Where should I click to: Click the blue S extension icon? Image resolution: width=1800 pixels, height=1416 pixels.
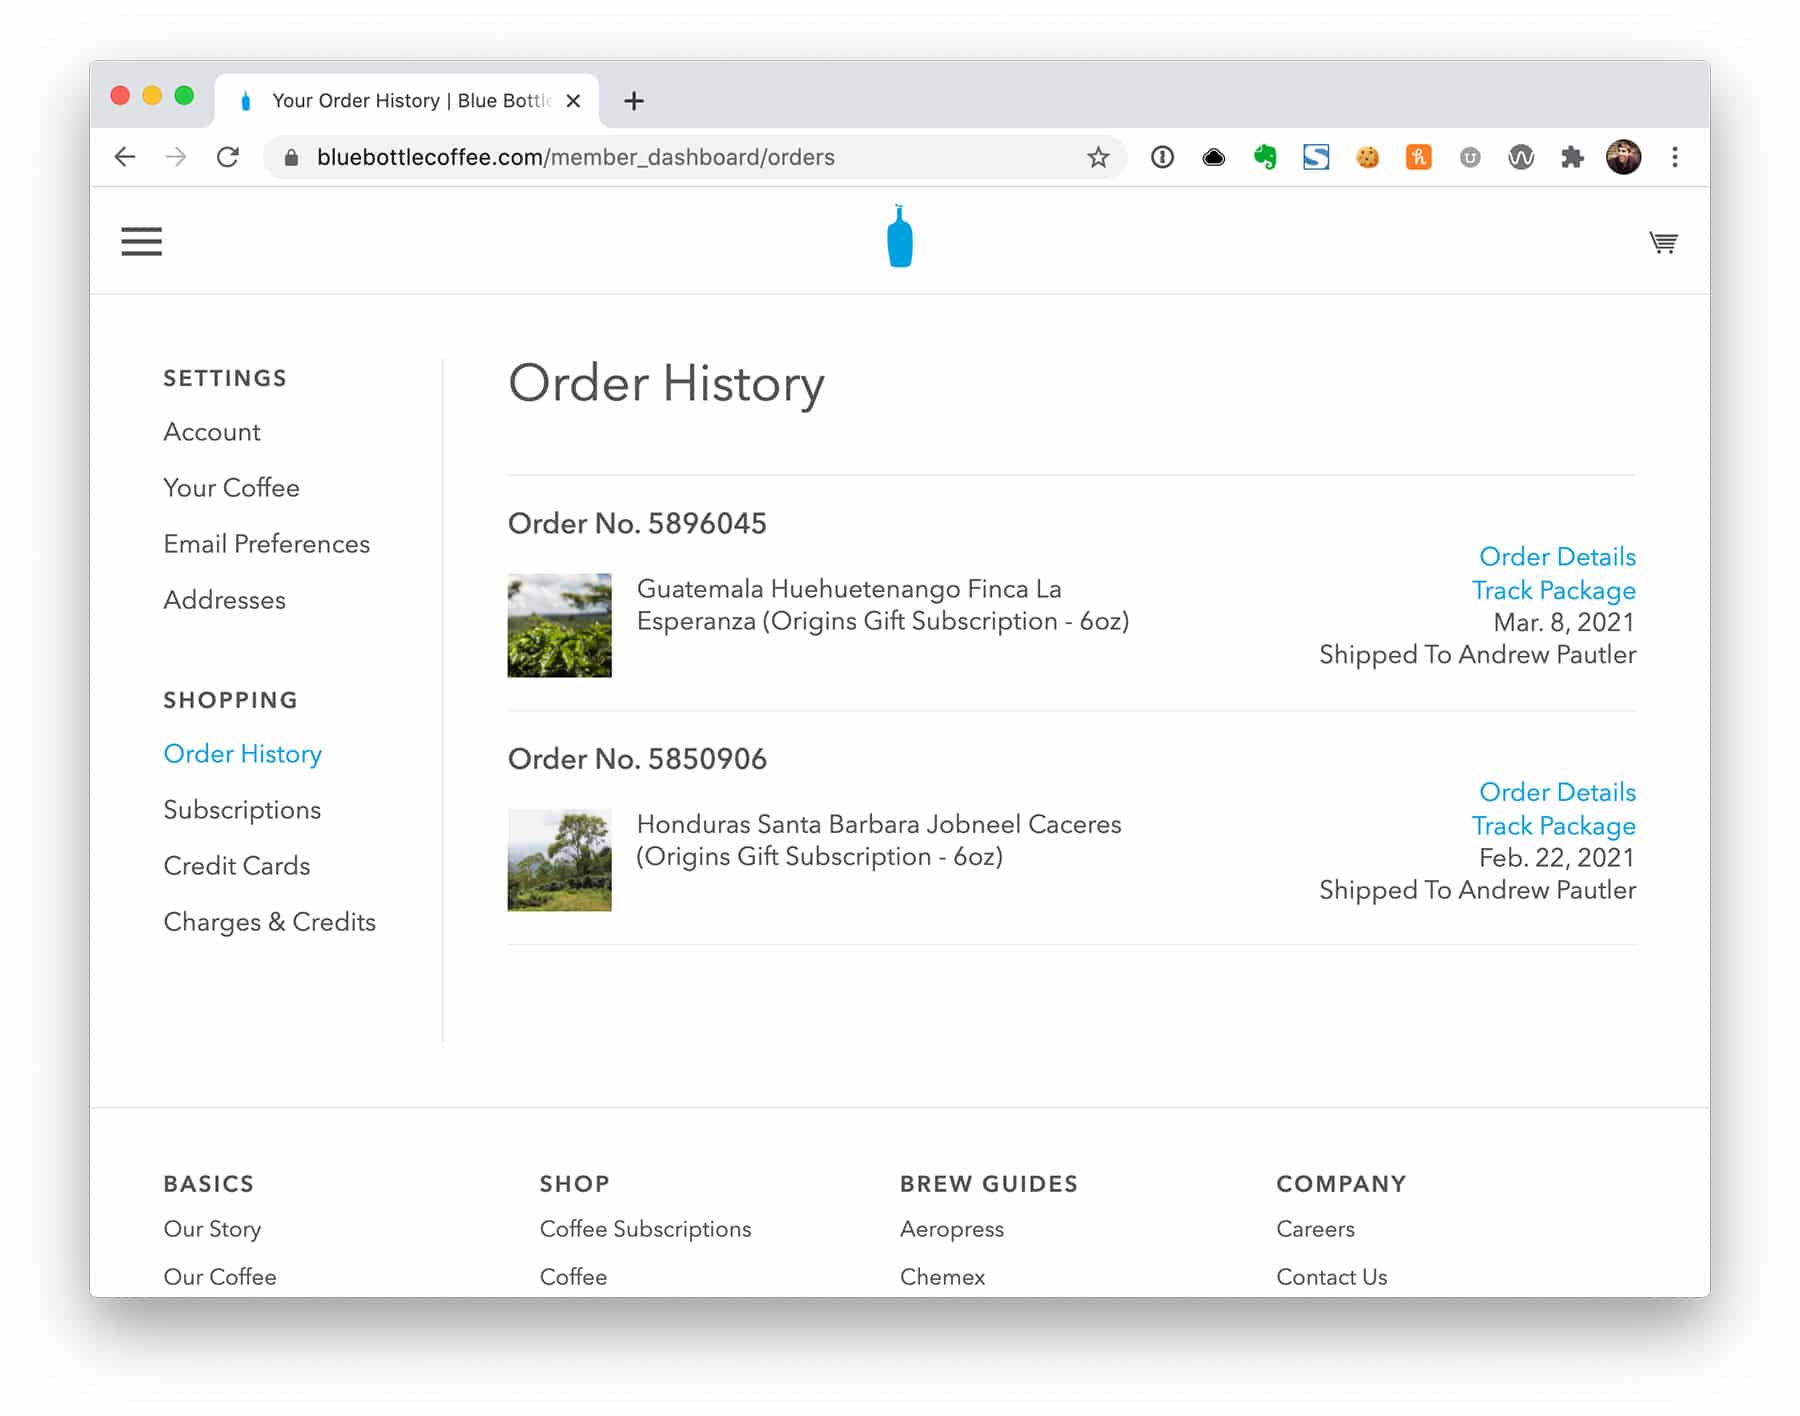1316,157
